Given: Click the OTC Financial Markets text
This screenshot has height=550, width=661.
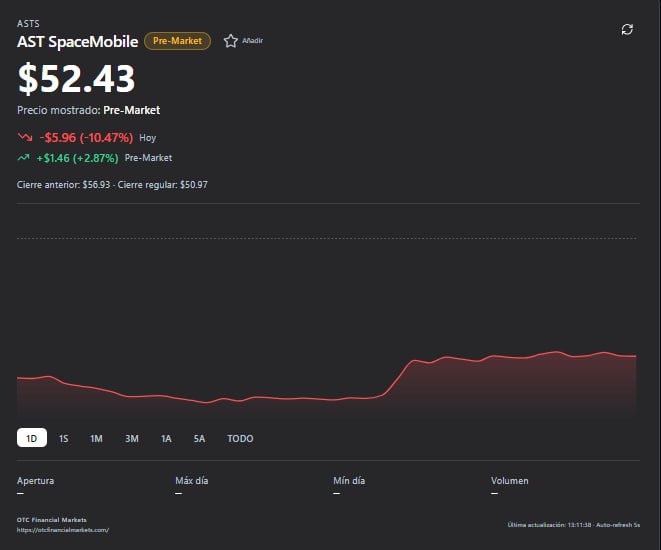Looking at the screenshot, I should click(51, 520).
